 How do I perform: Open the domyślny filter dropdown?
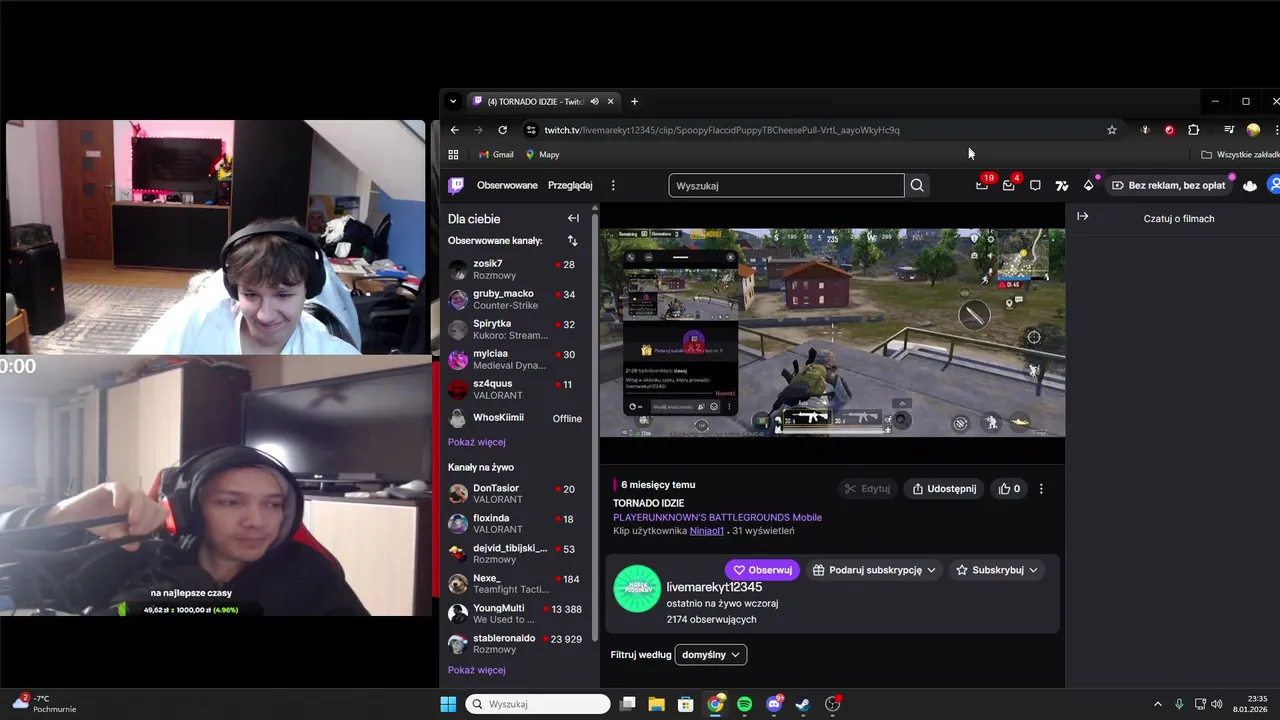[x=711, y=655]
